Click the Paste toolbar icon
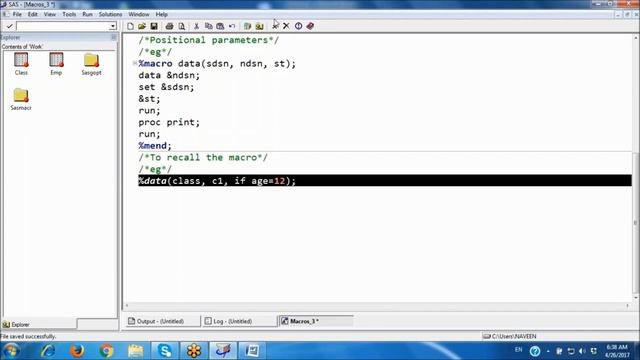This screenshot has width=640, height=360. tap(220, 26)
